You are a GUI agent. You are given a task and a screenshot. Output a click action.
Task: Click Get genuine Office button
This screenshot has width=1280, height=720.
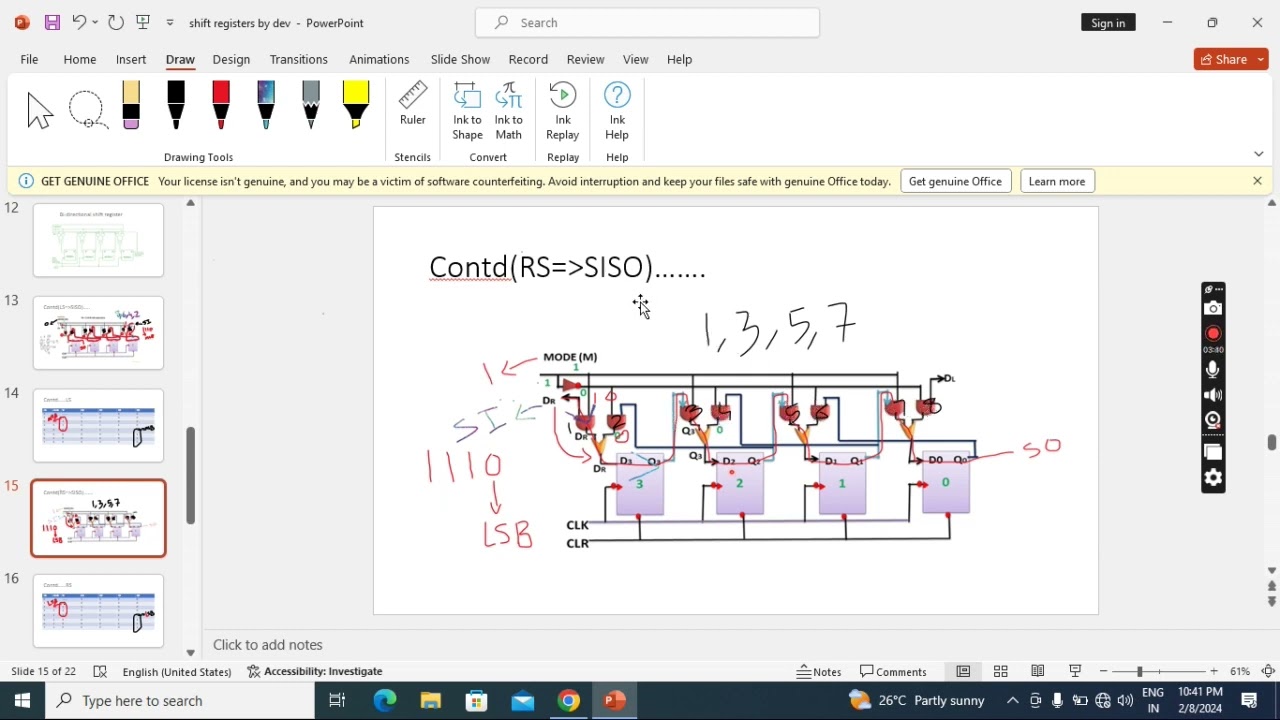(955, 181)
